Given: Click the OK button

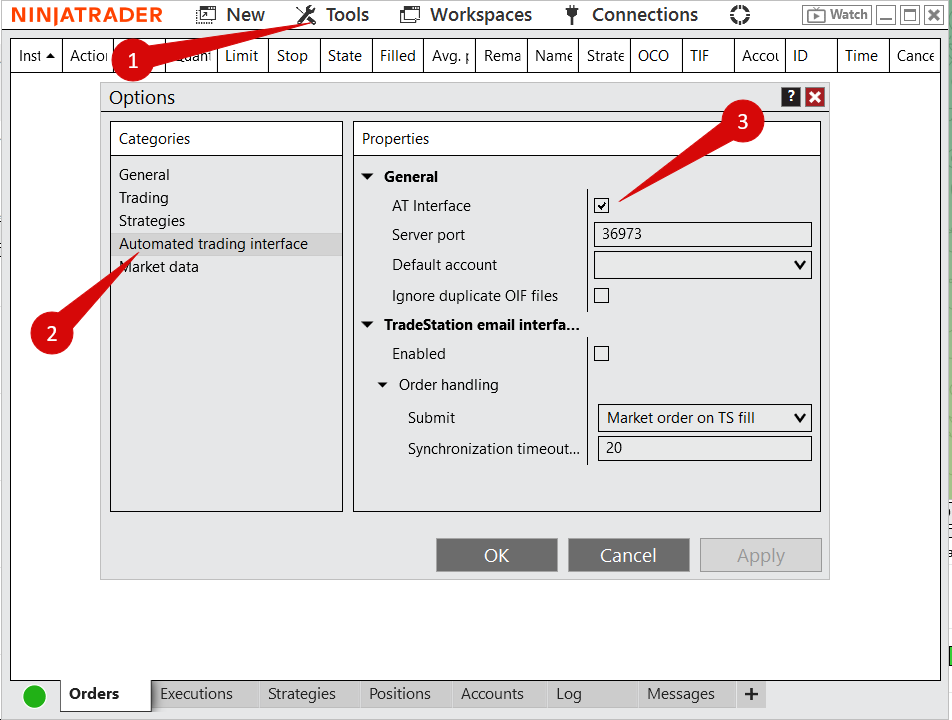Looking at the screenshot, I should tap(497, 555).
